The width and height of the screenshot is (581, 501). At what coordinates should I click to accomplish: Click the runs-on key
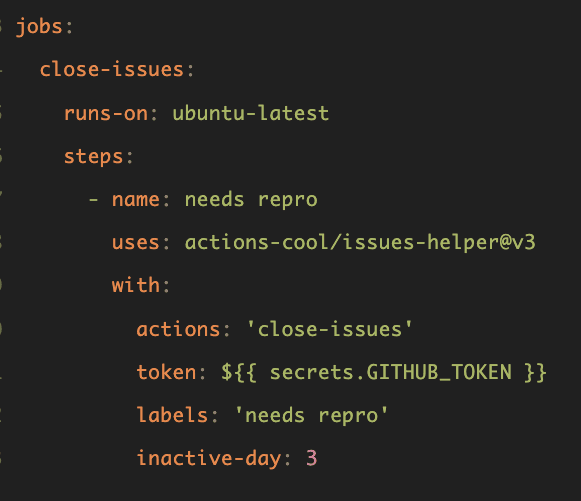(106, 113)
